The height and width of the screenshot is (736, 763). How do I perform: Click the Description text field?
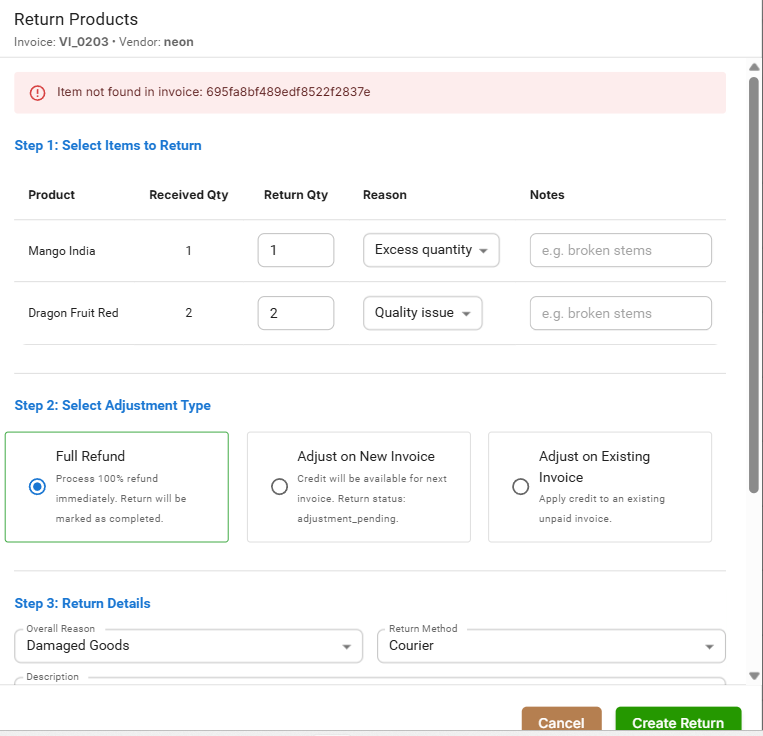coord(370,681)
